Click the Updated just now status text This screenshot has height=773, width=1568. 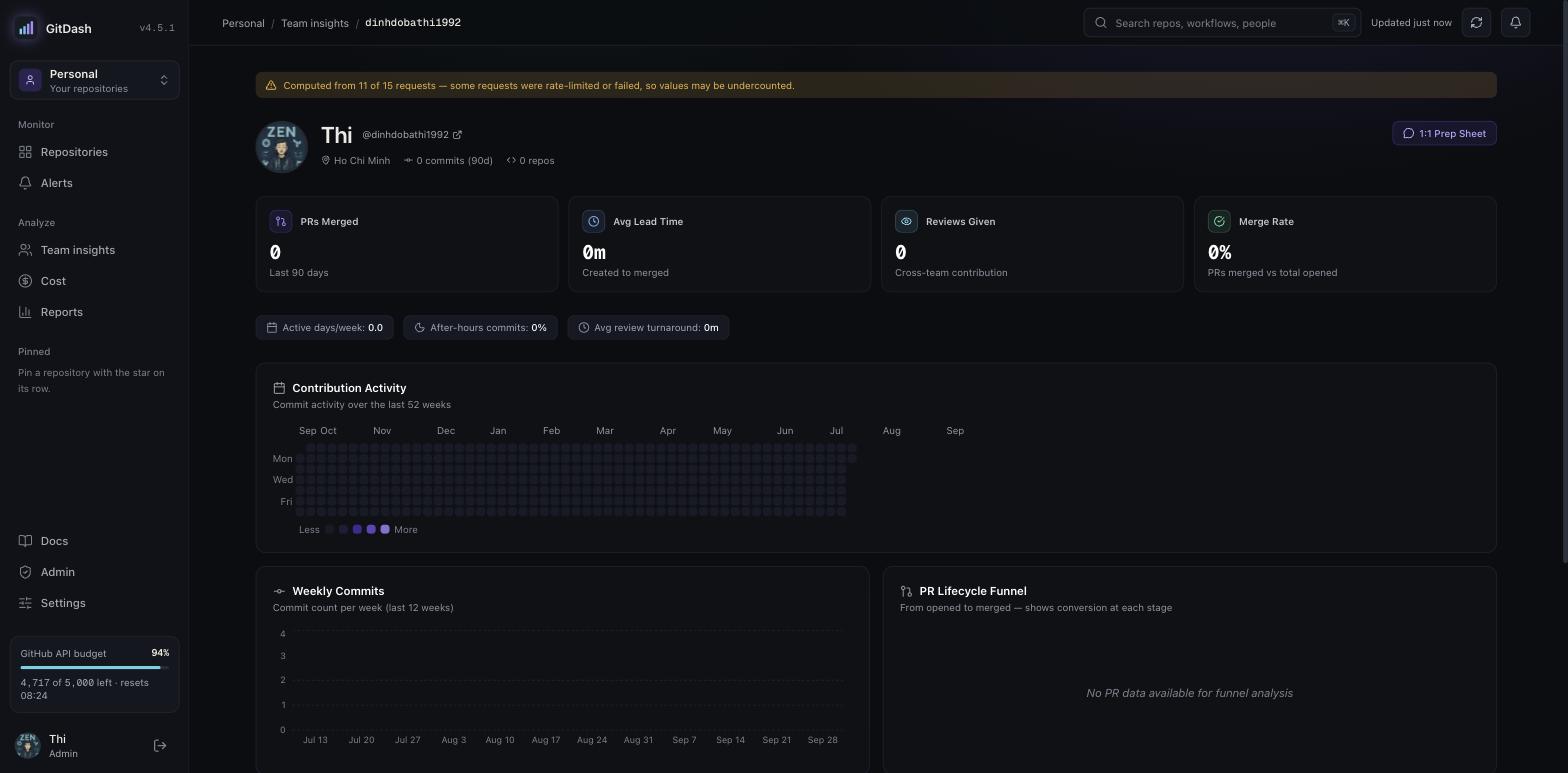click(1411, 23)
